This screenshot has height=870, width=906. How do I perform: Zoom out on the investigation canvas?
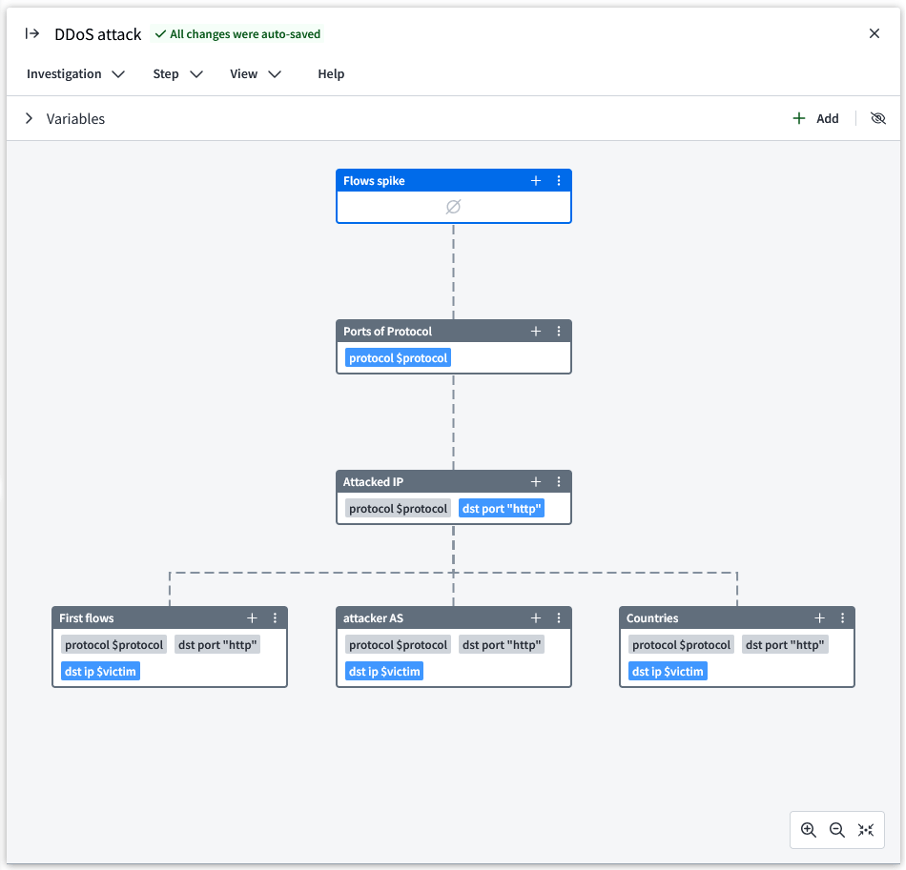(x=837, y=830)
